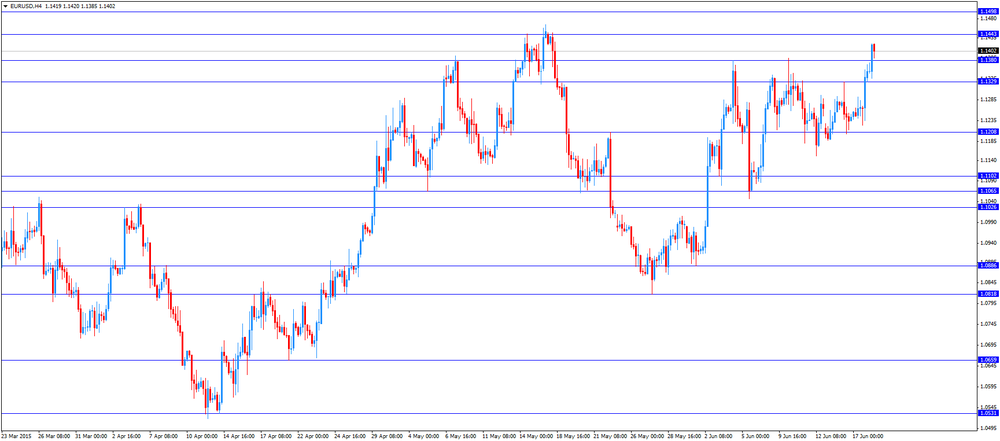Click the 17 Apr 08:00 time label
Screen dimensions: 1000x441
point(275,437)
